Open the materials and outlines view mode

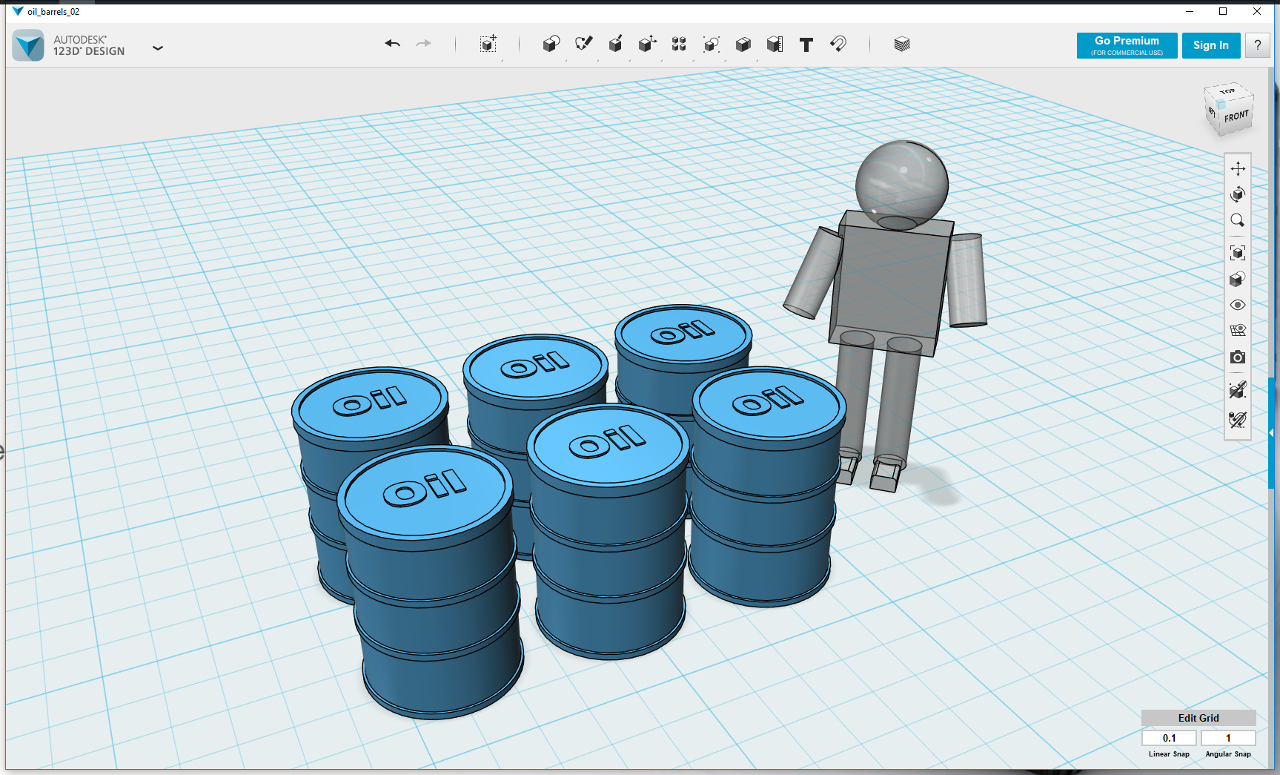[1238, 279]
